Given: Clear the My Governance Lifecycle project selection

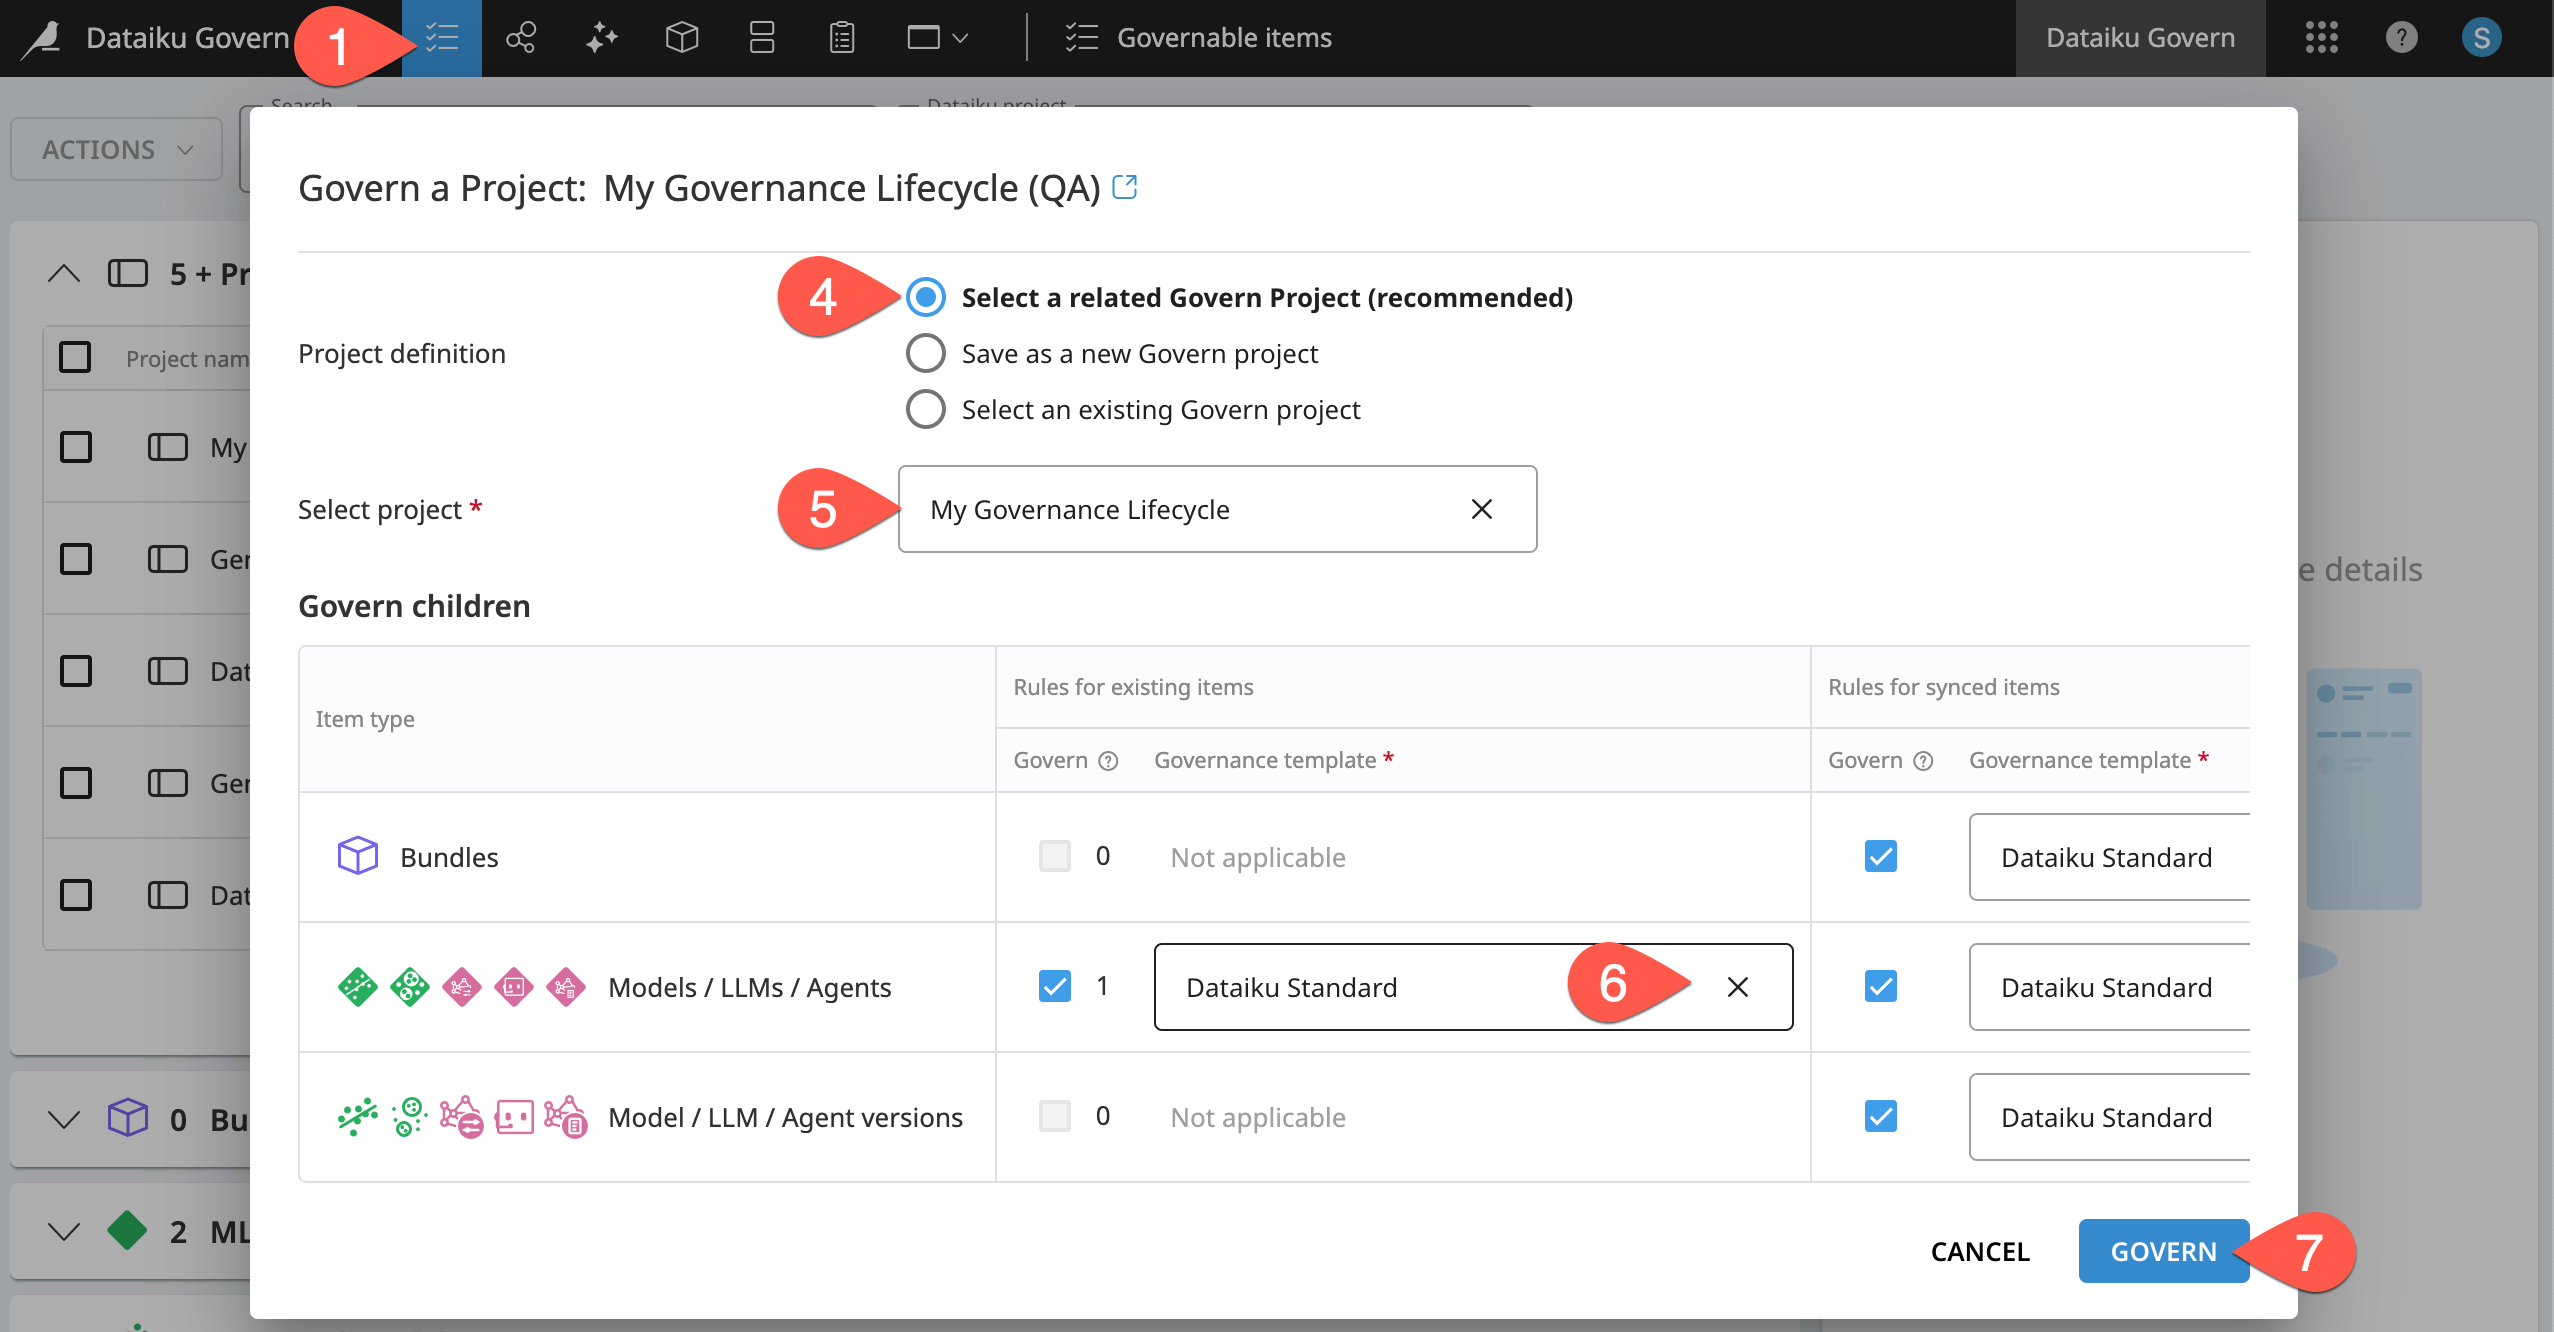Looking at the screenshot, I should pyautogui.click(x=1481, y=509).
